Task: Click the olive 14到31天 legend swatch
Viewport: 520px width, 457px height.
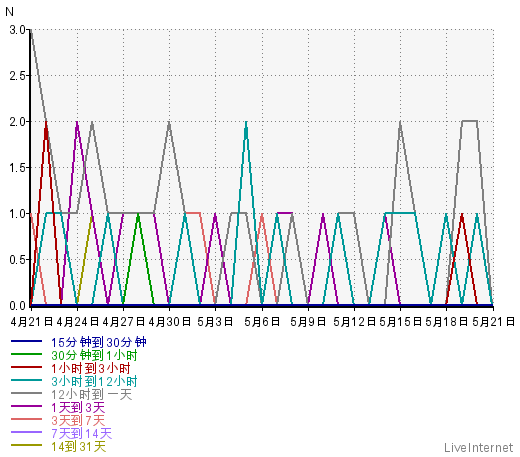Action: click(x=26, y=445)
